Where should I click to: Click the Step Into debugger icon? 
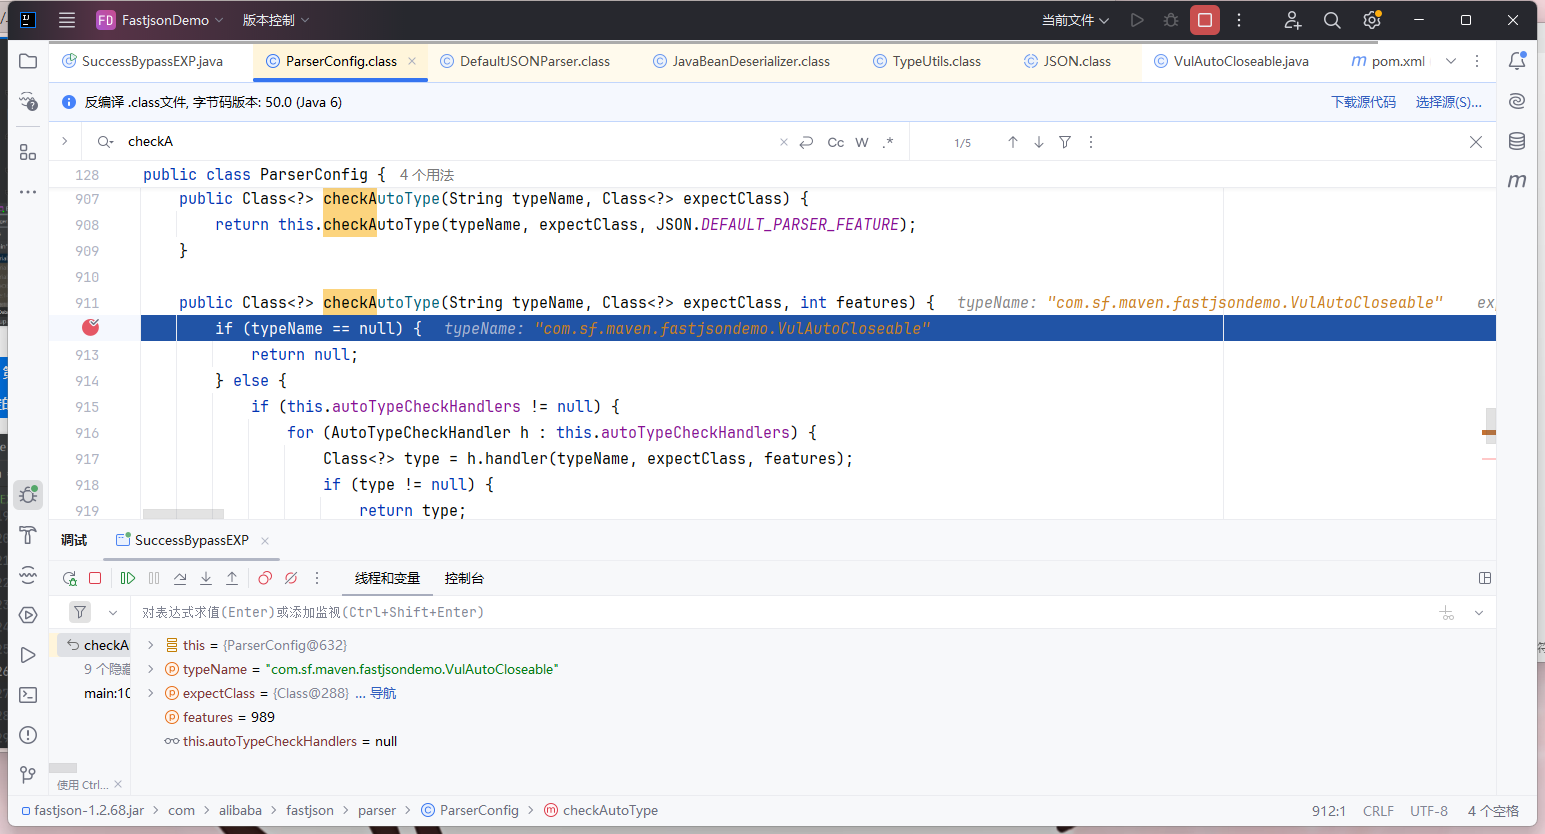pyautogui.click(x=206, y=578)
